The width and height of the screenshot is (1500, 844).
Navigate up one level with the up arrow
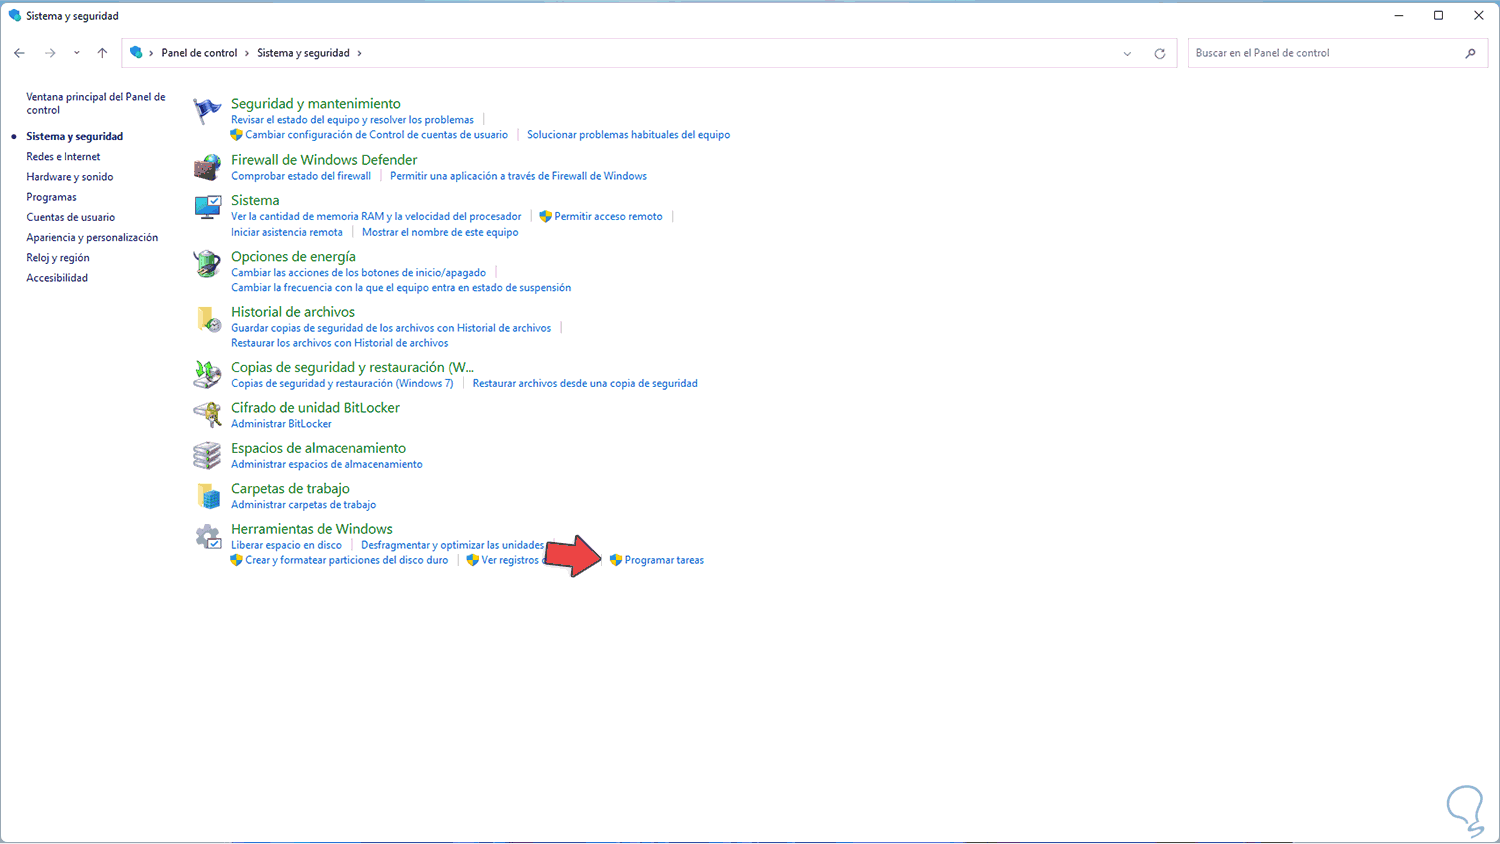(x=102, y=53)
